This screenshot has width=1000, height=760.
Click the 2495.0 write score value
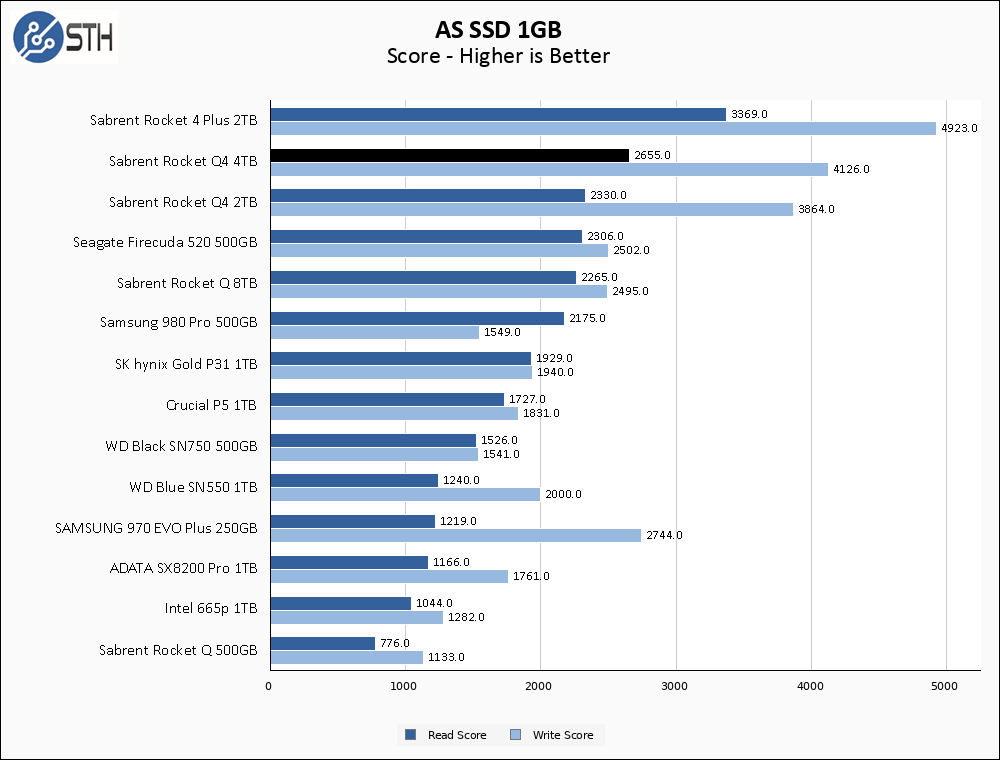coord(631,291)
